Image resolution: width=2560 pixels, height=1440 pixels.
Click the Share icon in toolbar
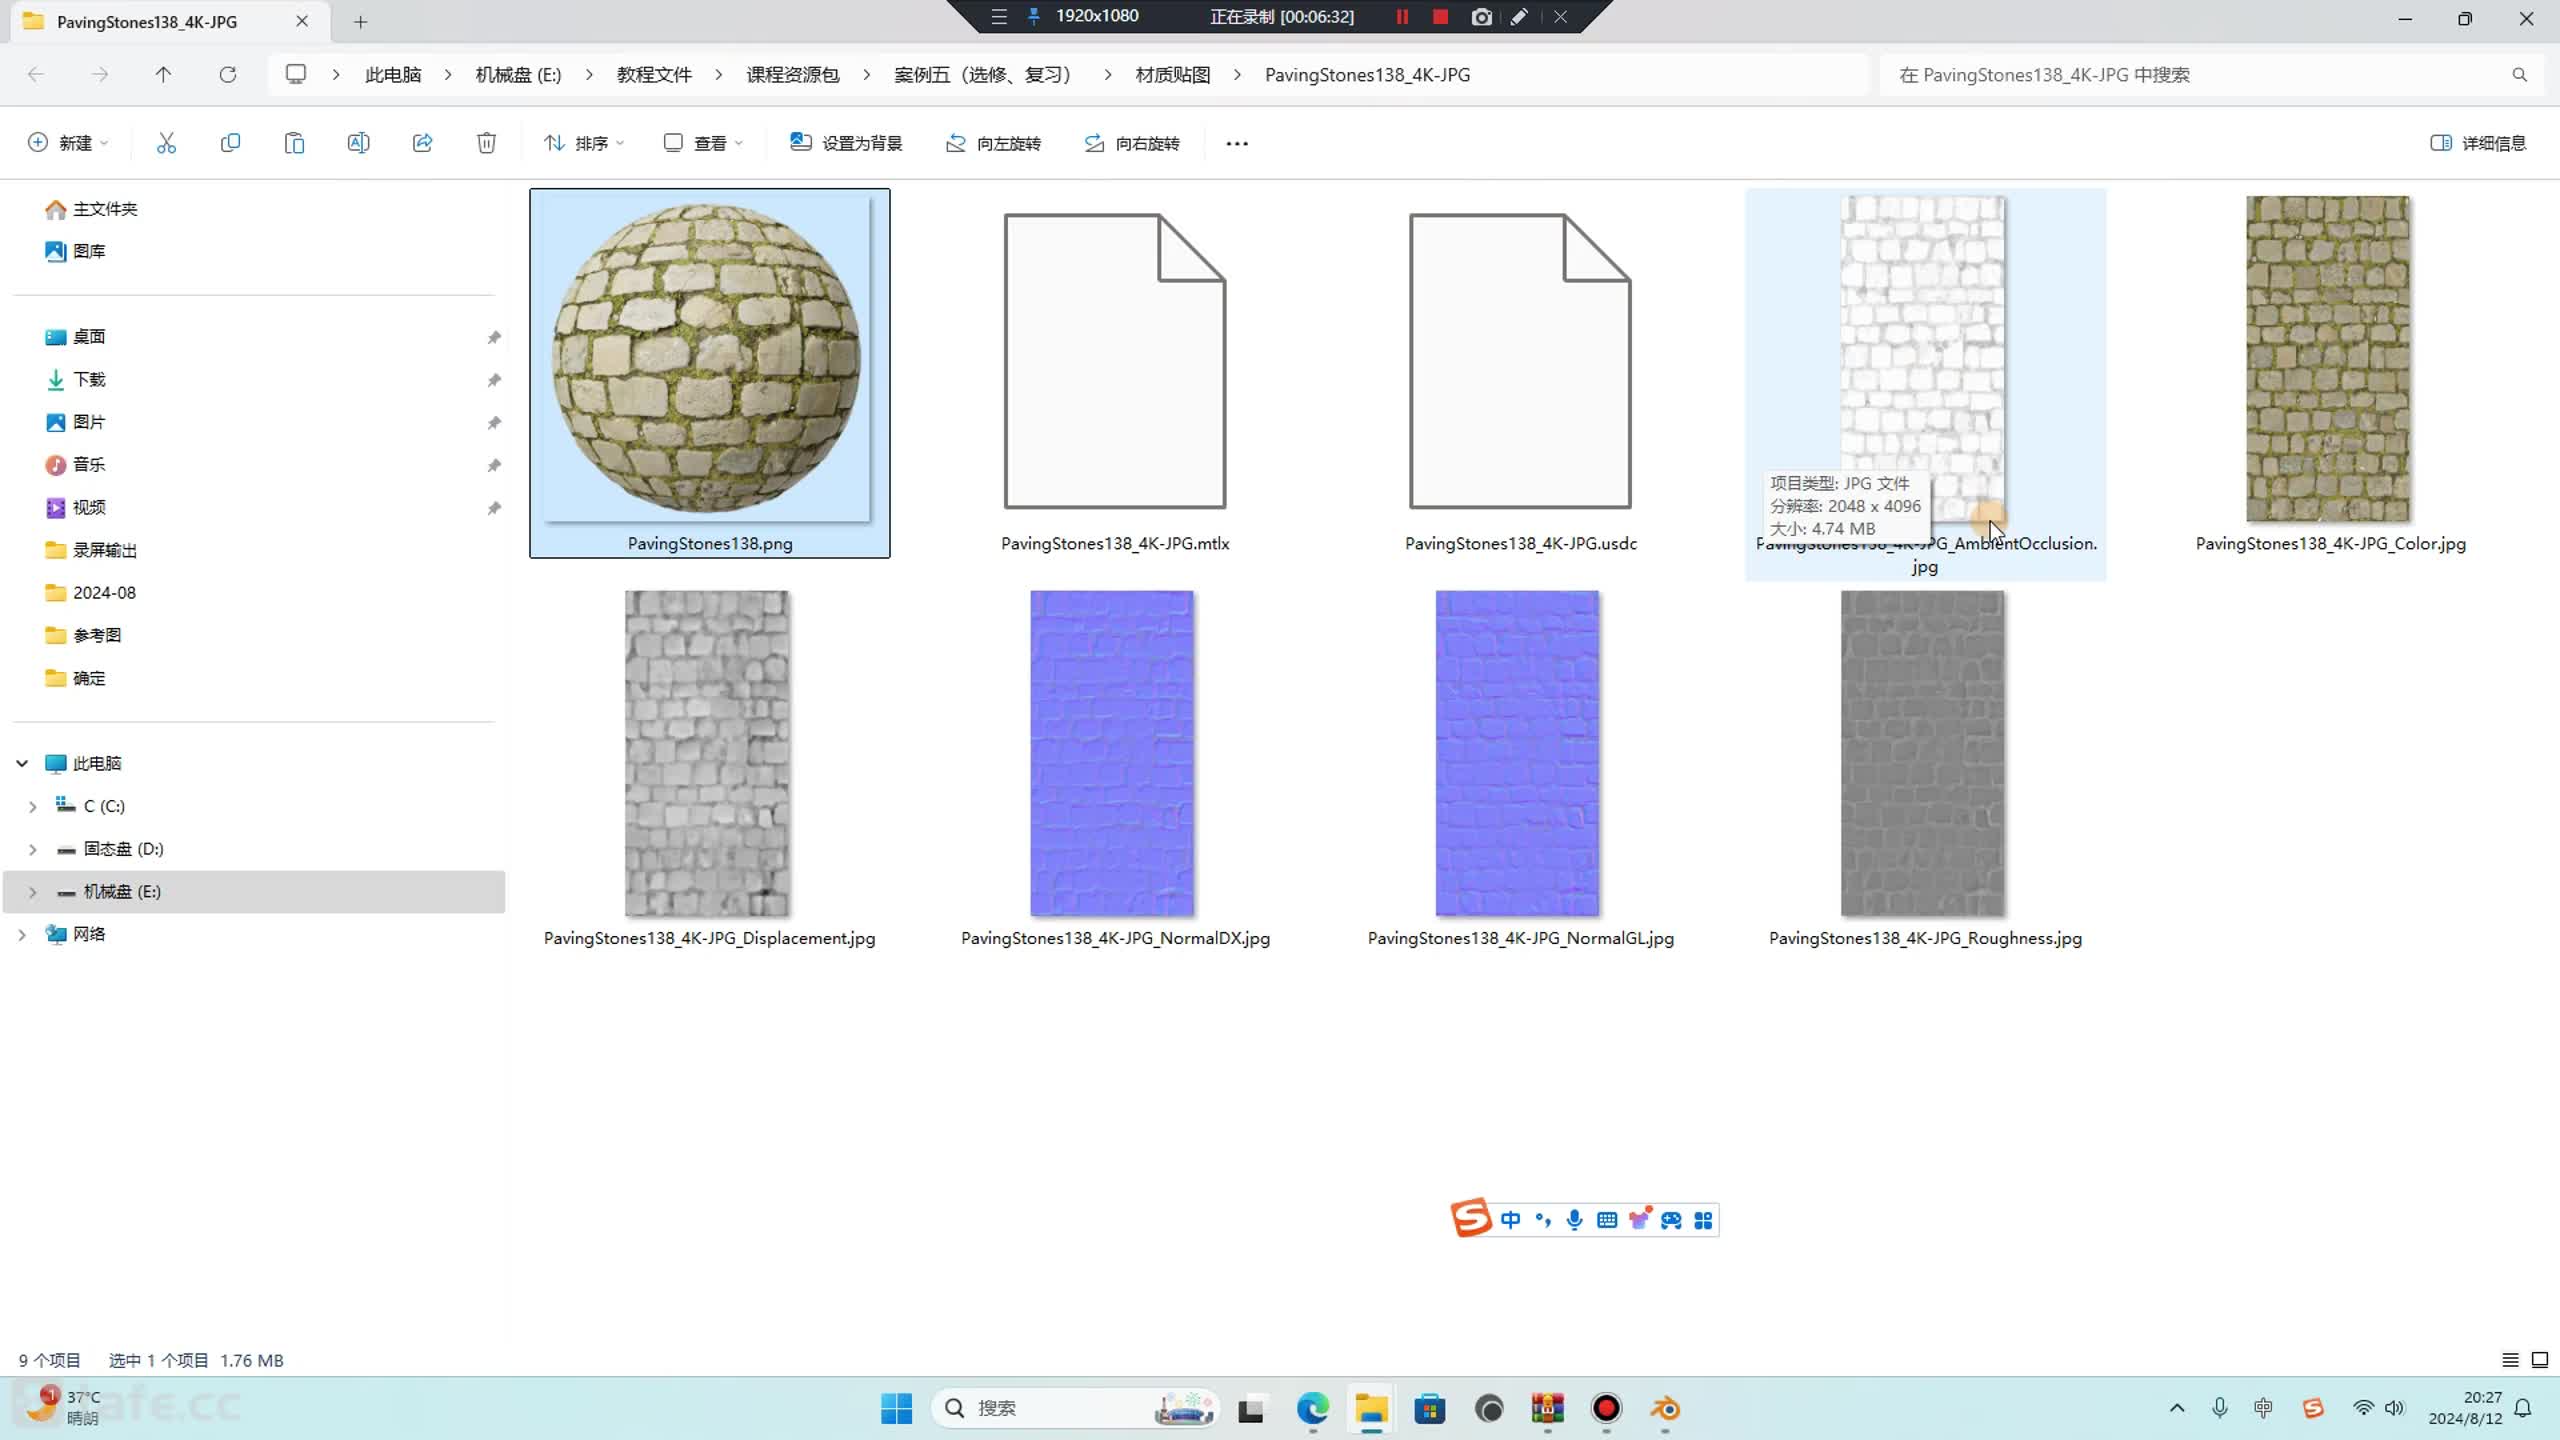coord(422,143)
